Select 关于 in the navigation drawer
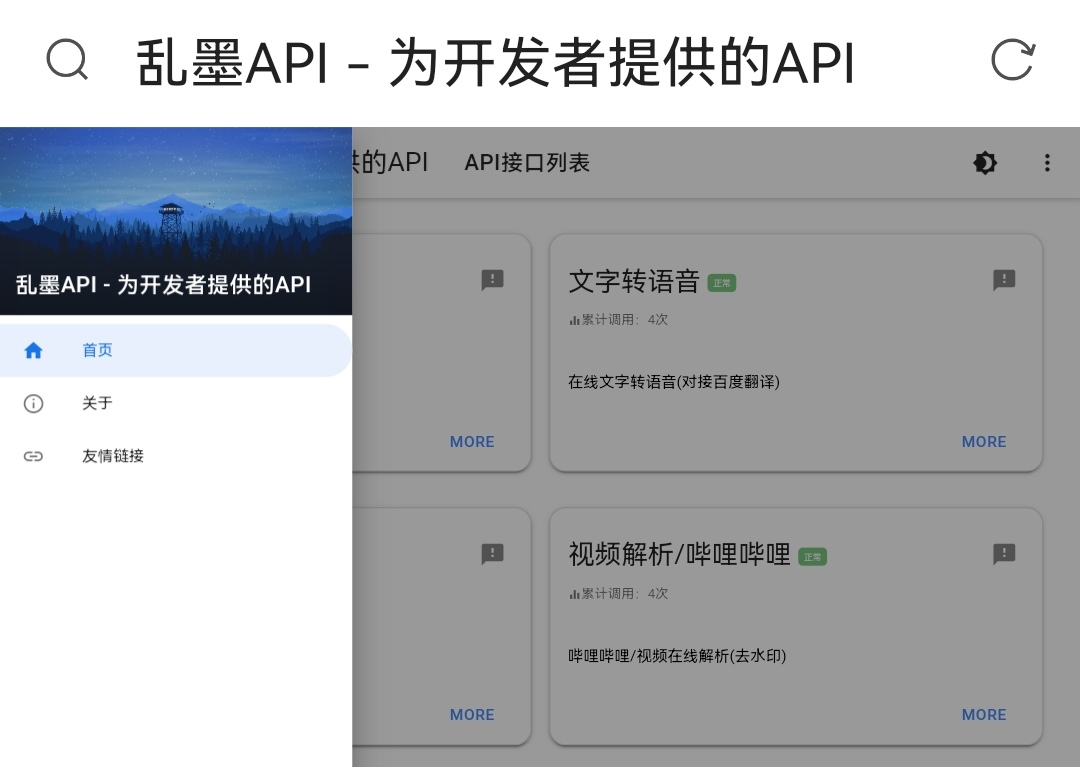The width and height of the screenshot is (1080, 767). (x=97, y=403)
